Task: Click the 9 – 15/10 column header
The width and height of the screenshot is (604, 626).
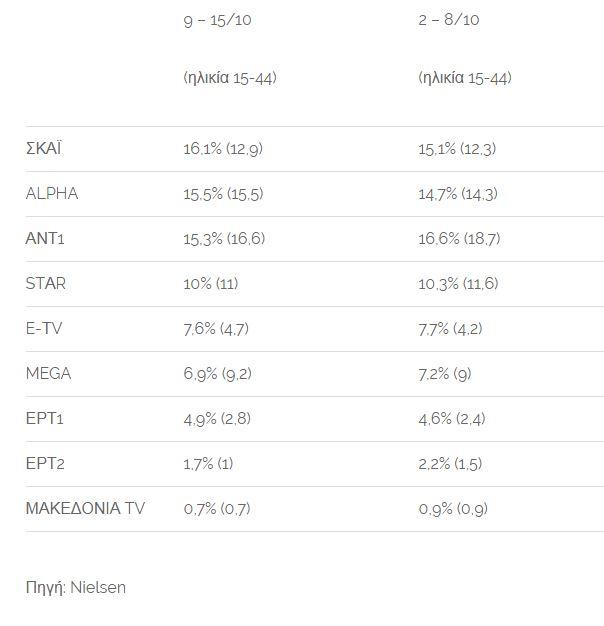Action: pos(217,20)
